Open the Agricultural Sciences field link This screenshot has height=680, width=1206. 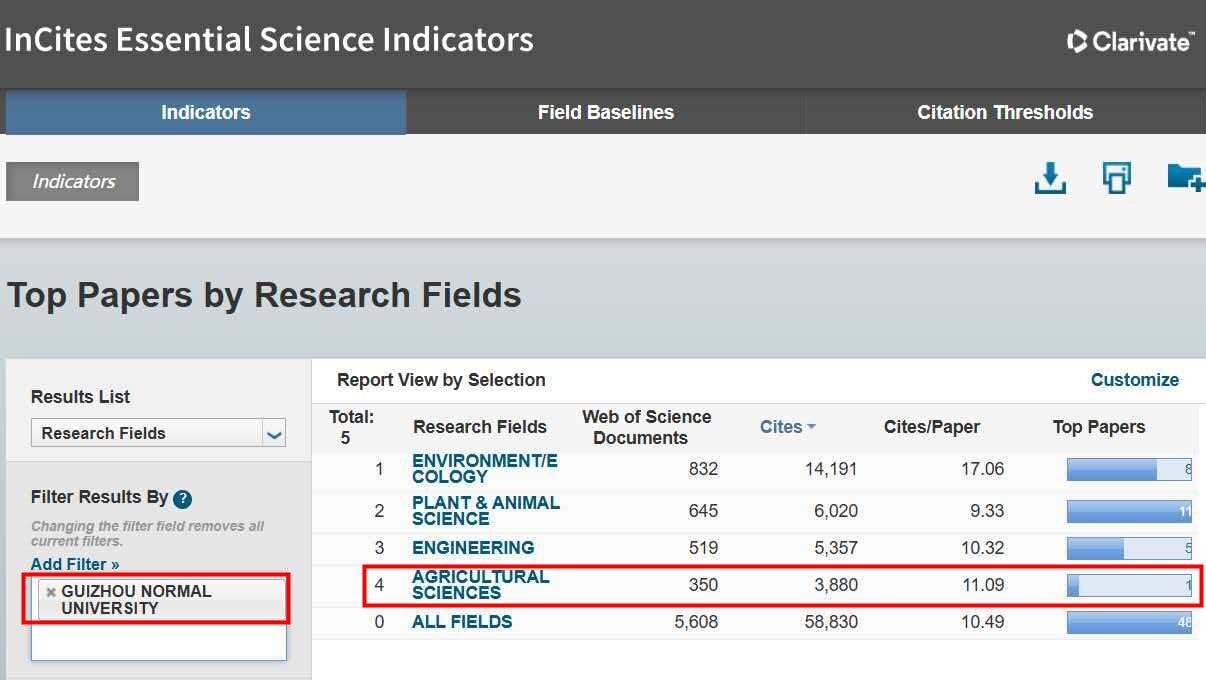pyautogui.click(x=480, y=585)
